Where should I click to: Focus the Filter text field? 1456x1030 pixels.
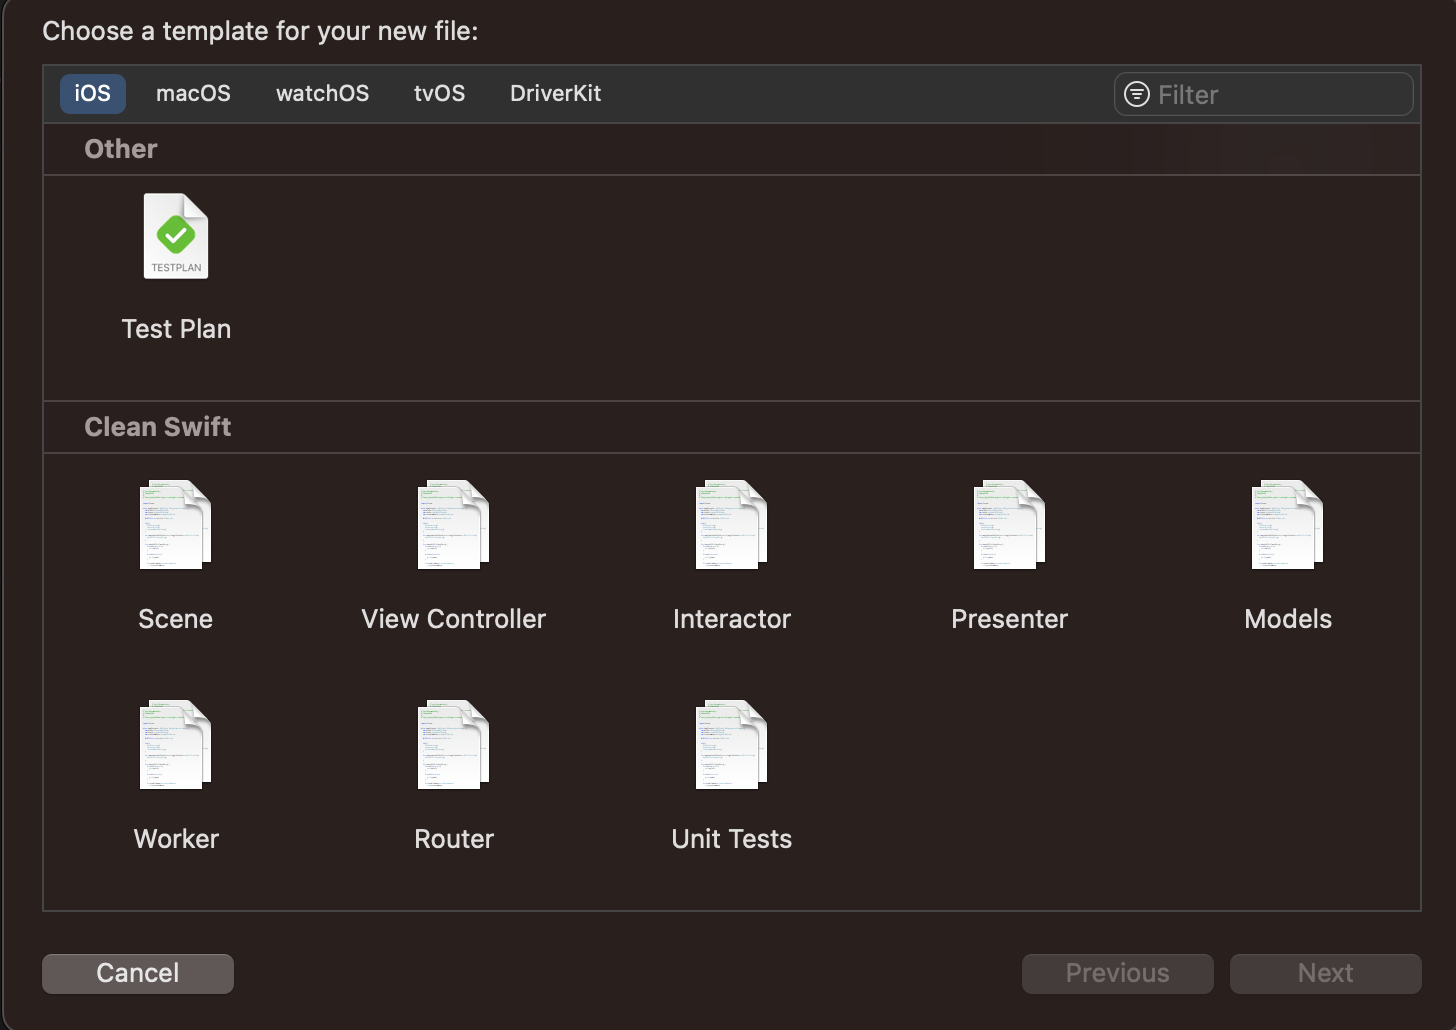tap(1264, 94)
